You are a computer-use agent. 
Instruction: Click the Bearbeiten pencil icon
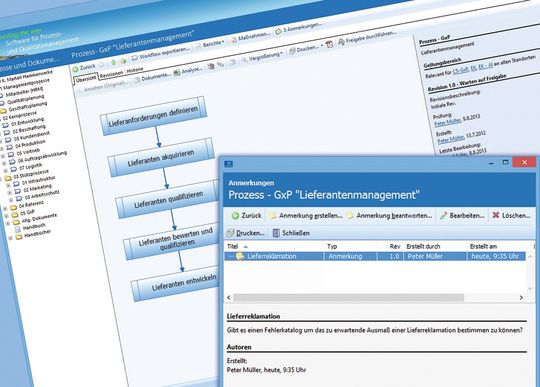click(443, 216)
